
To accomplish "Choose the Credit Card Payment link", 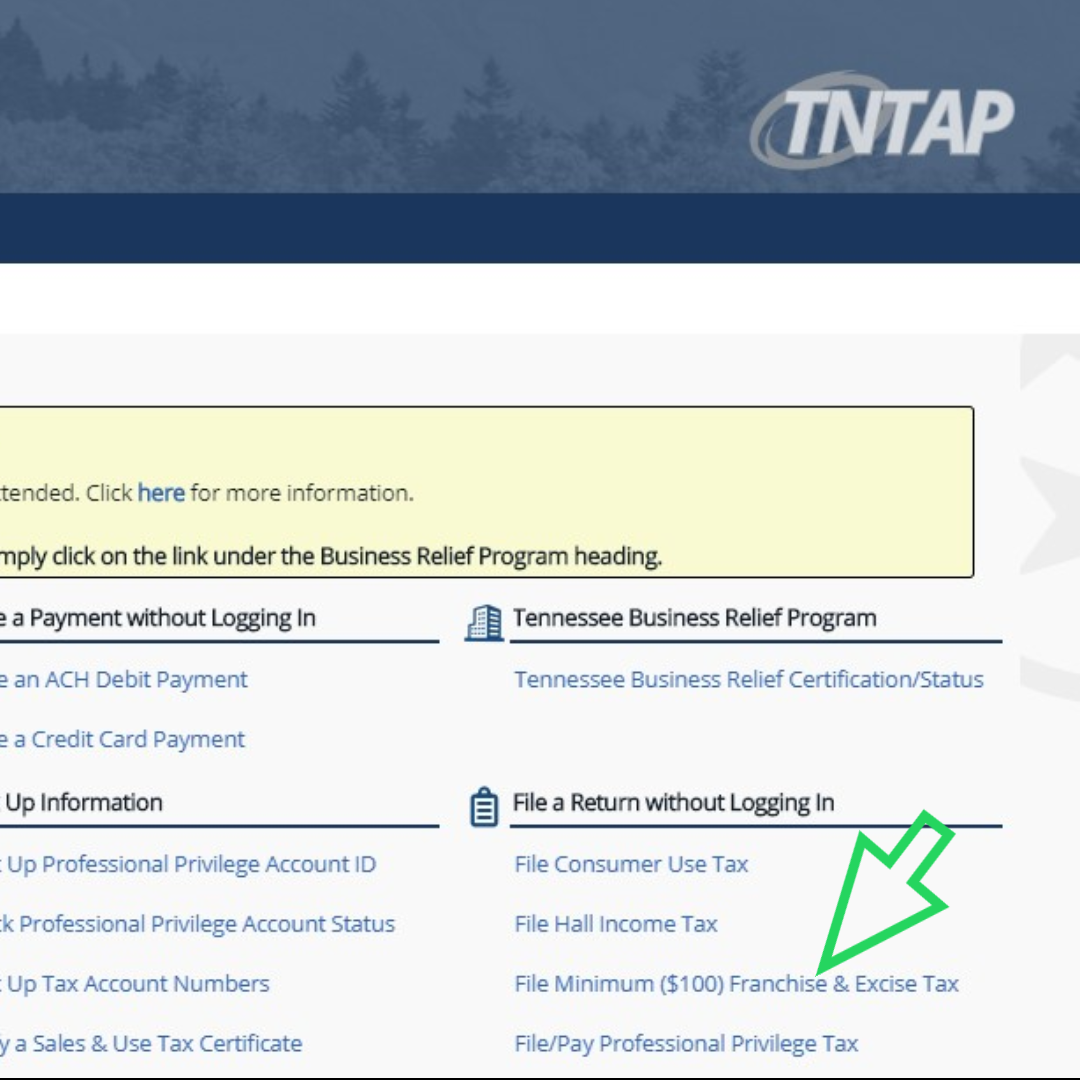I will click(x=122, y=740).
